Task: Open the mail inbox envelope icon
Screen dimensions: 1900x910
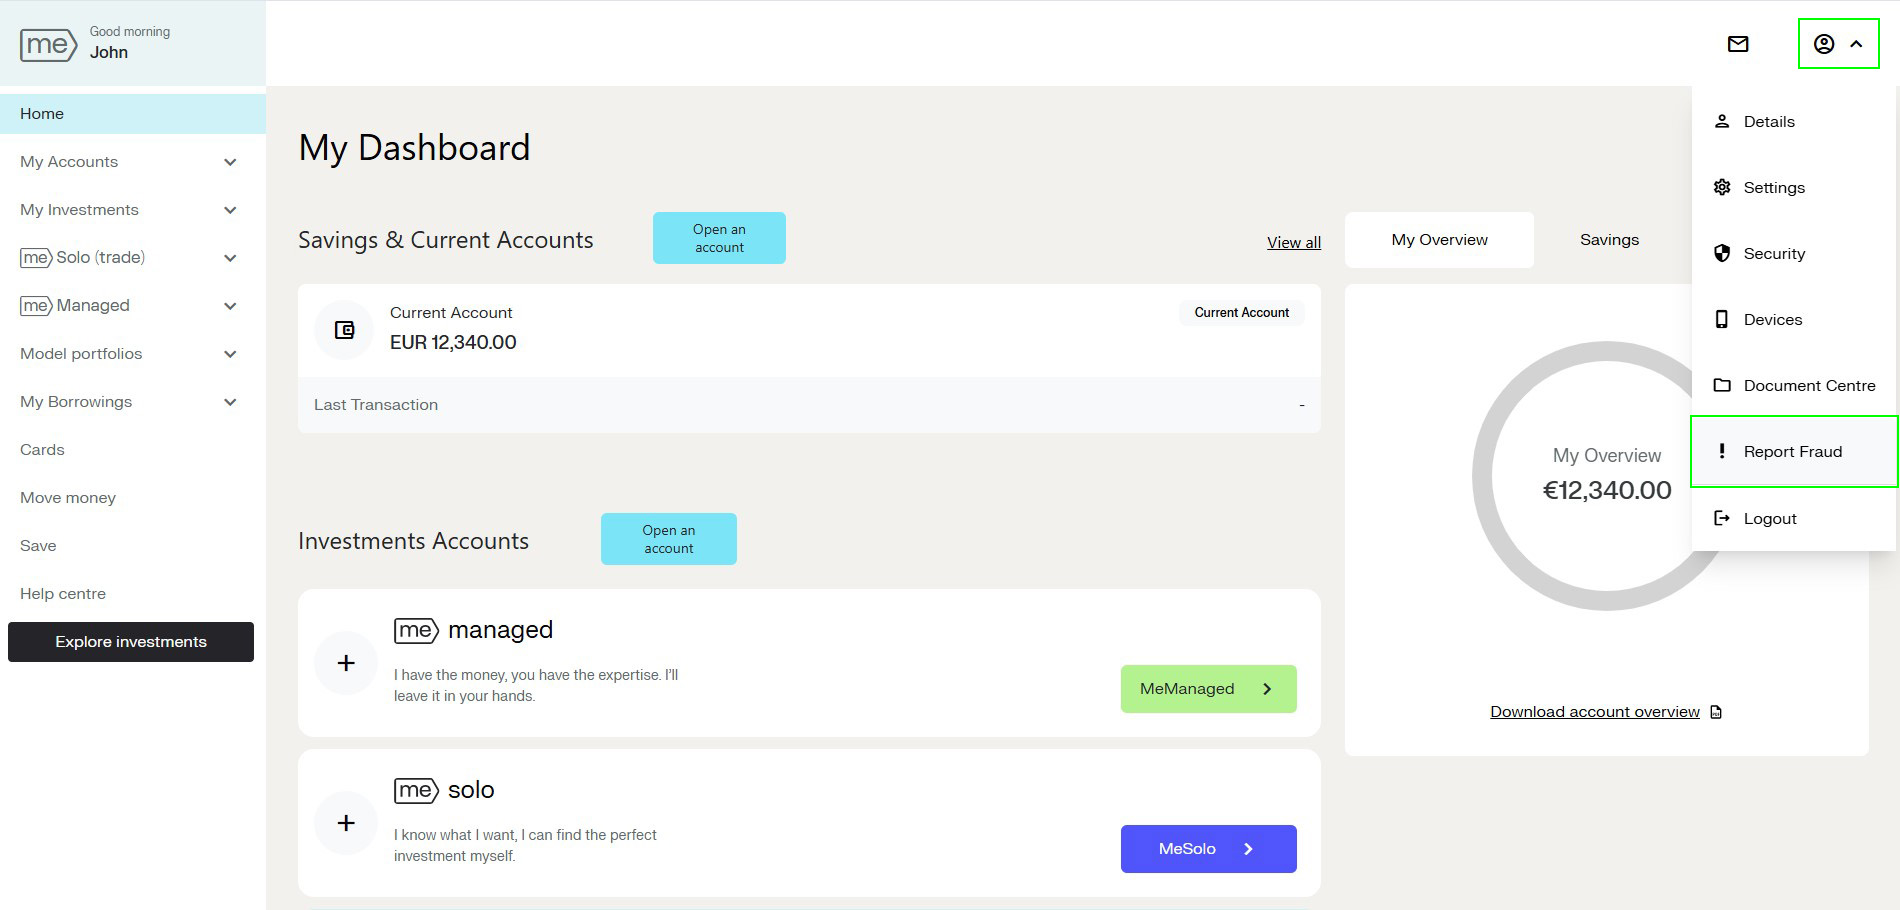Action: (1738, 44)
